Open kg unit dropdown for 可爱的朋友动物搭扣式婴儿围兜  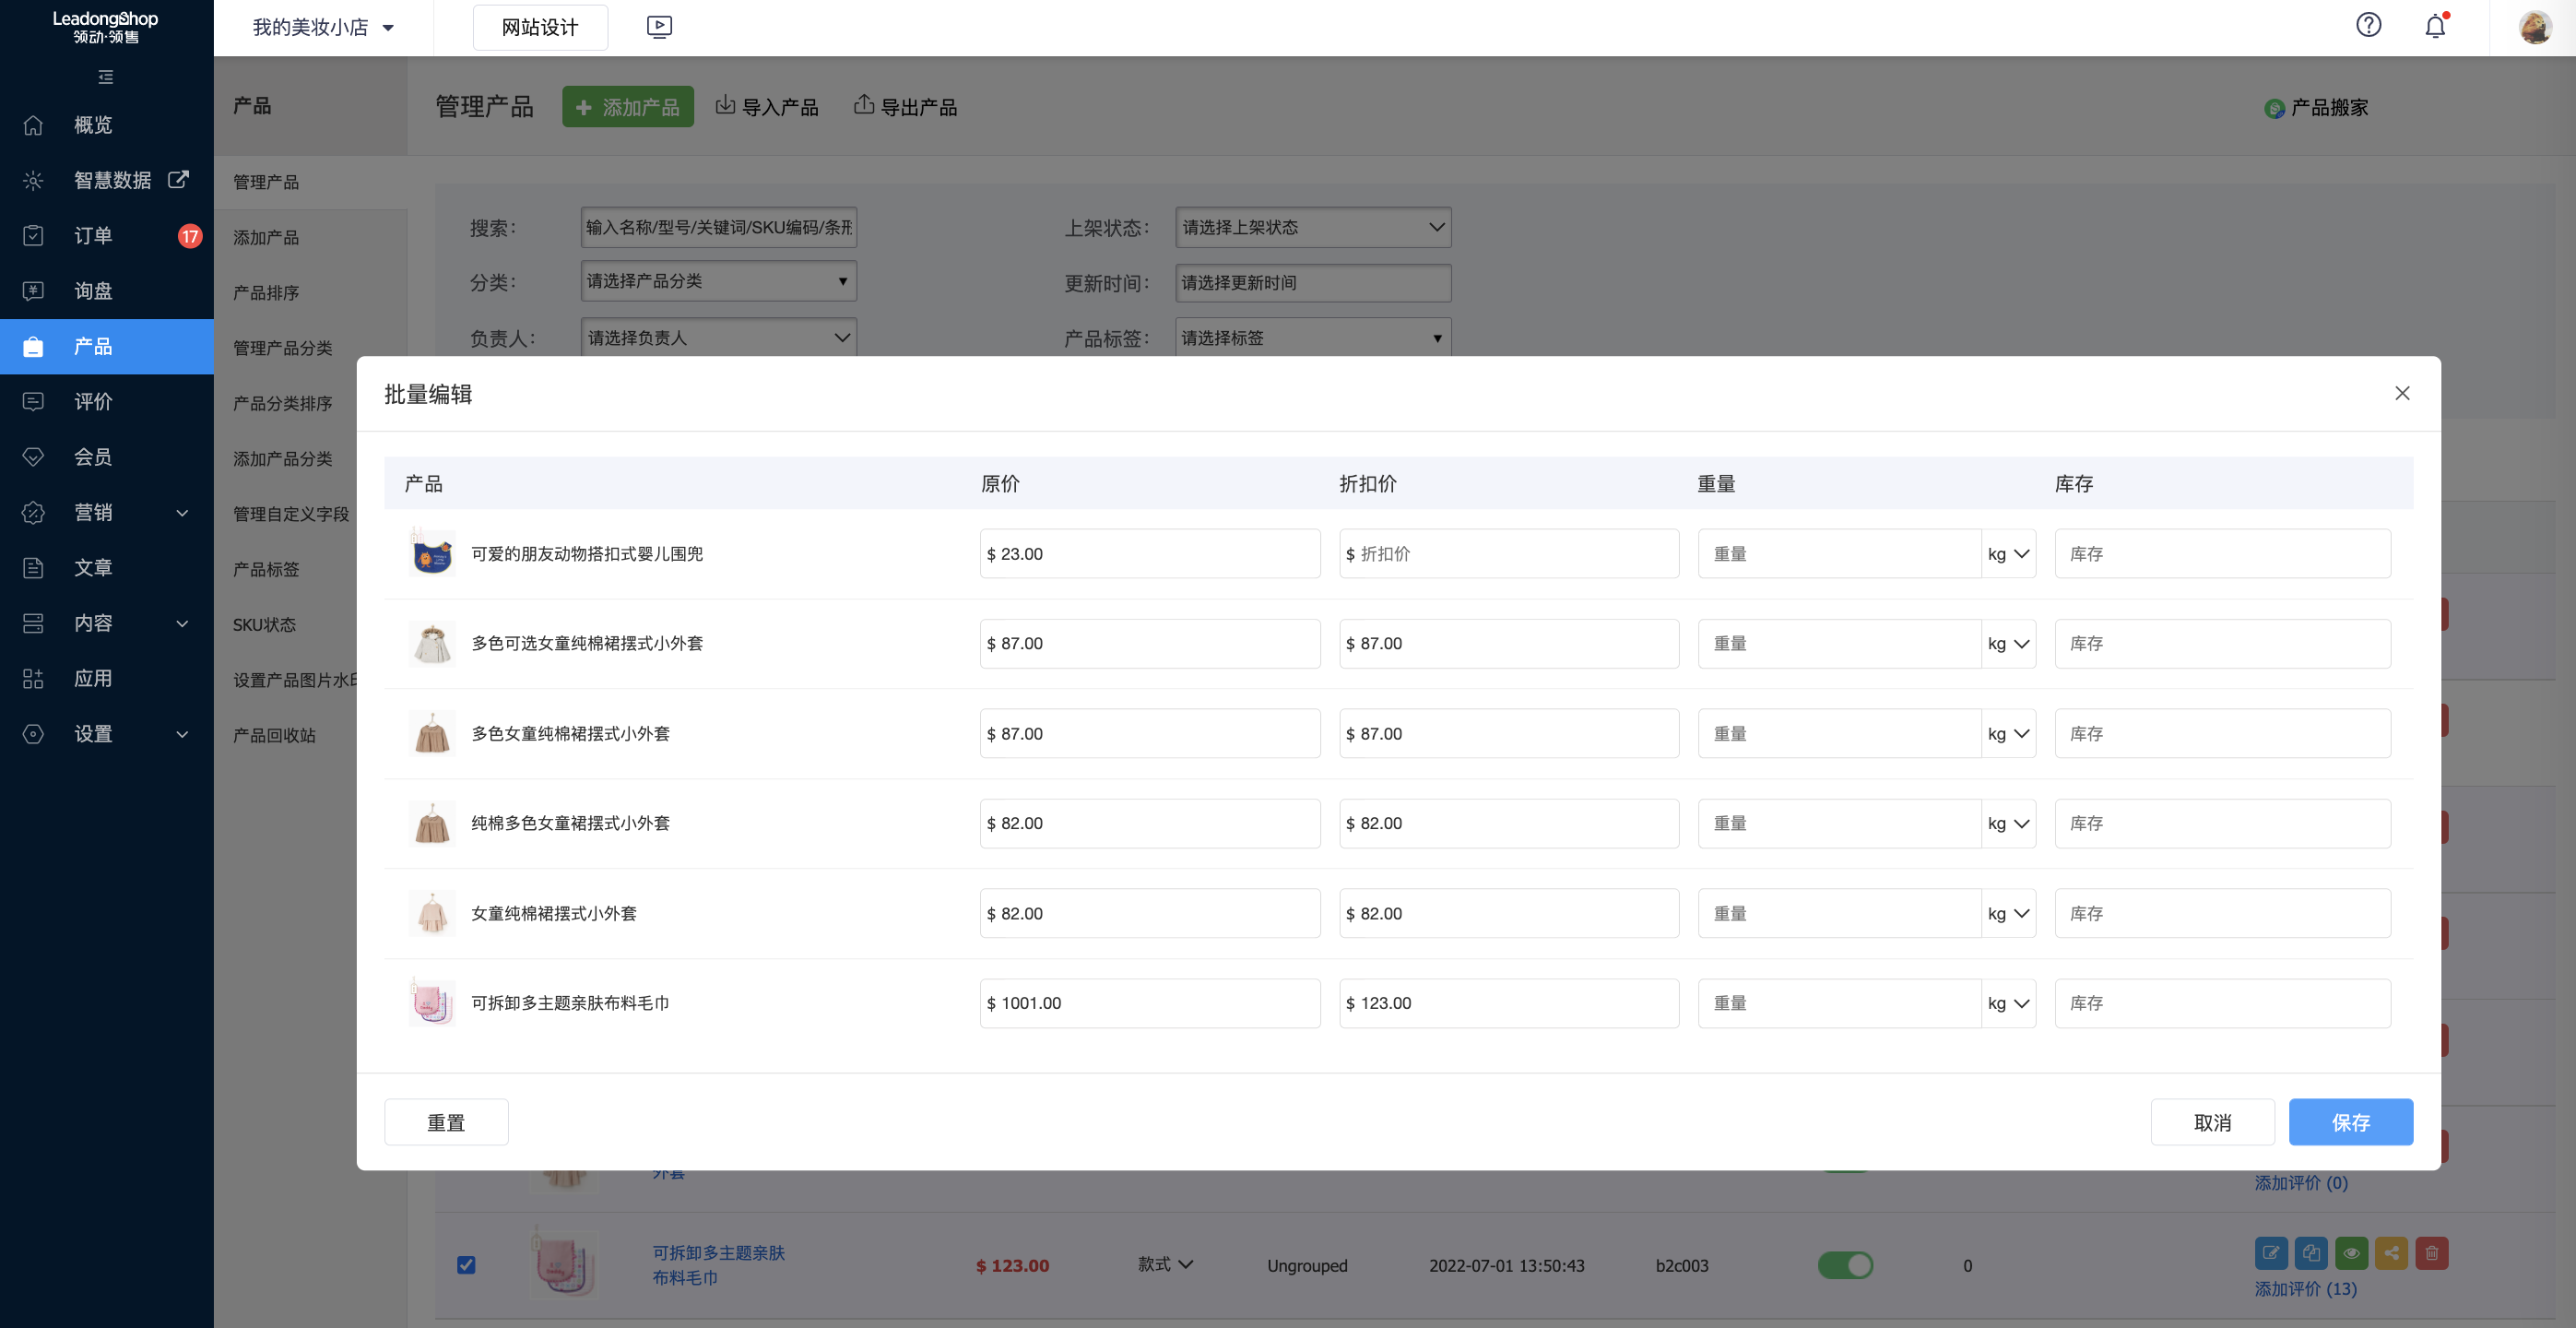pyautogui.click(x=2008, y=554)
